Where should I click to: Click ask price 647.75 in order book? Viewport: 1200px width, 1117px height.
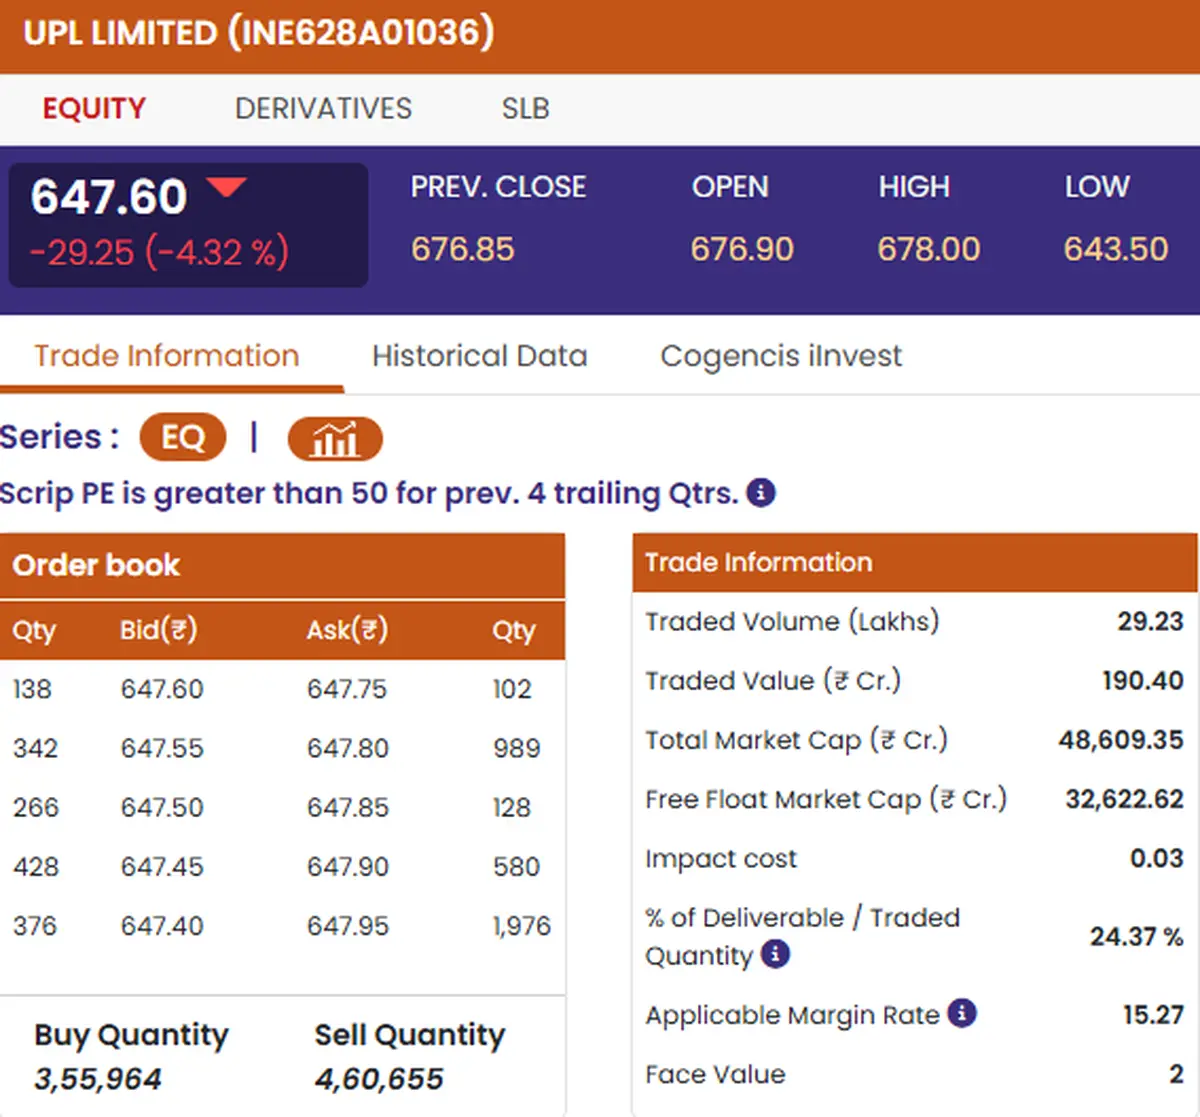pyautogui.click(x=347, y=689)
